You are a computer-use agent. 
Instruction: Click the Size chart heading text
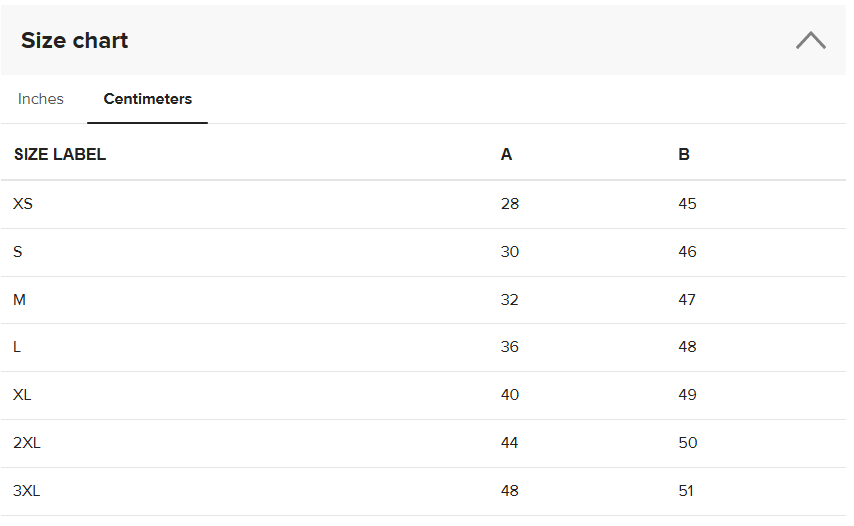coord(75,41)
